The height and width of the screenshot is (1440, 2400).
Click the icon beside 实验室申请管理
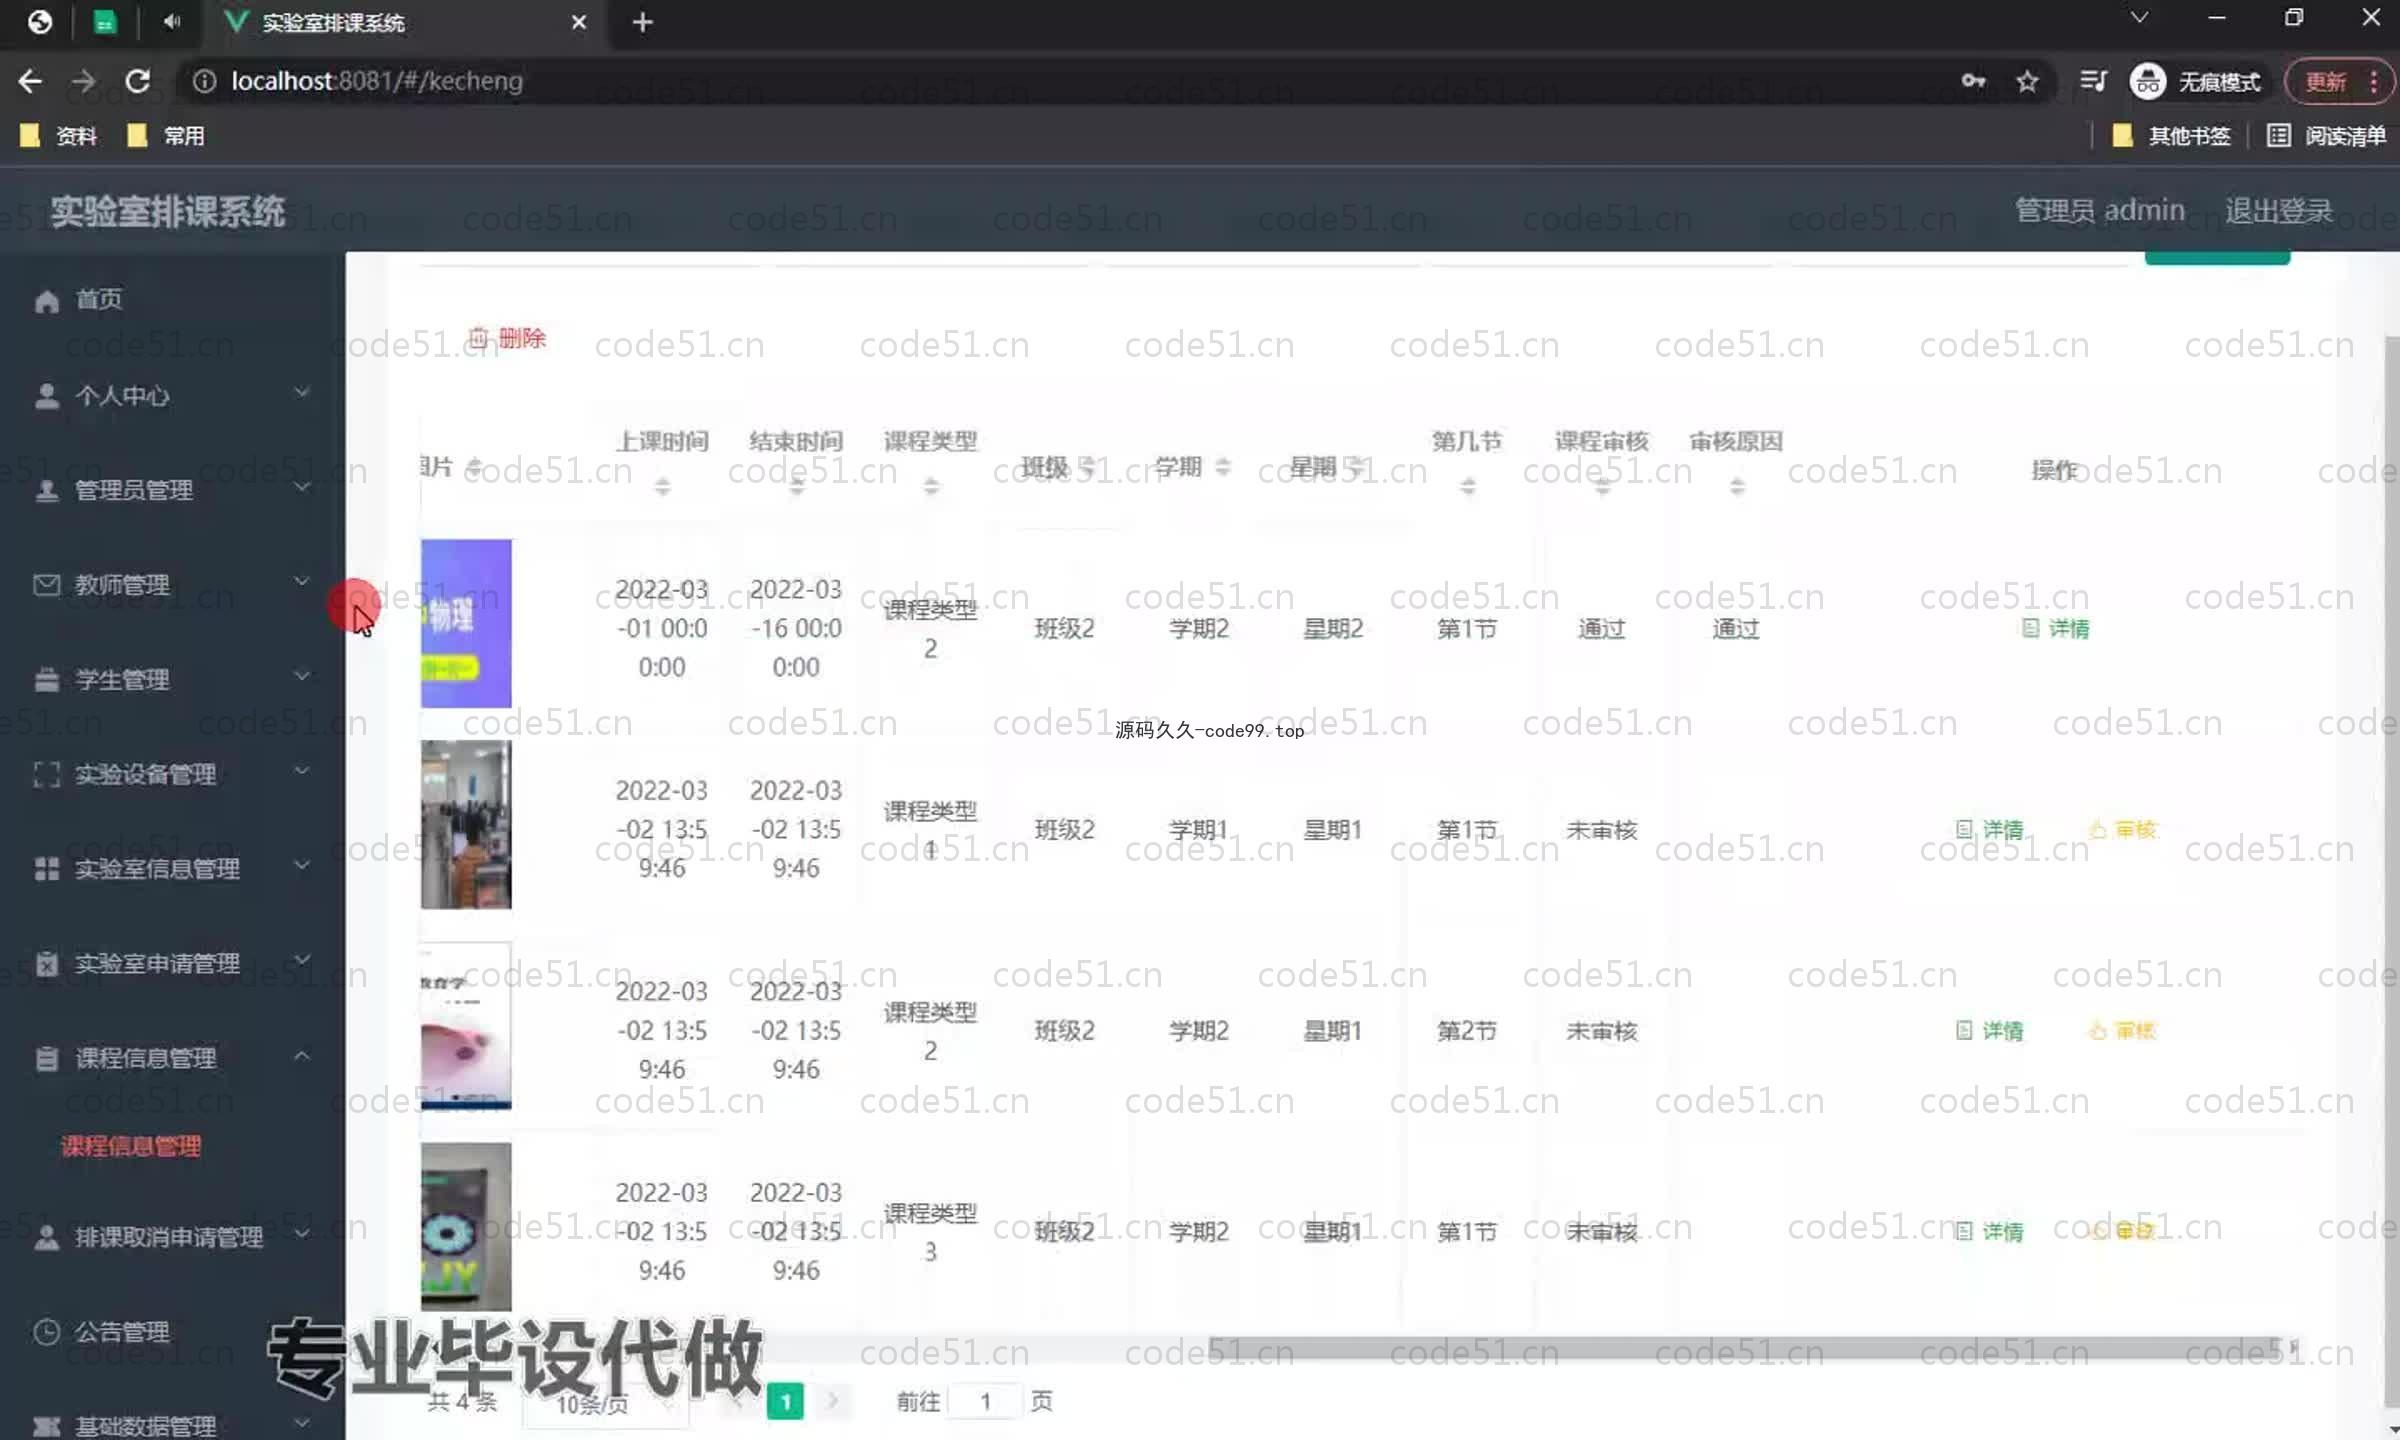click(x=46, y=963)
